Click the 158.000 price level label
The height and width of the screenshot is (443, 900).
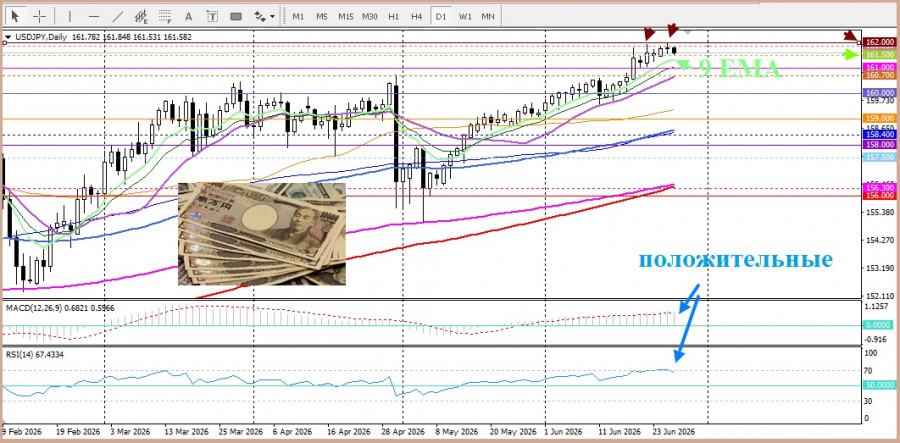pos(879,144)
